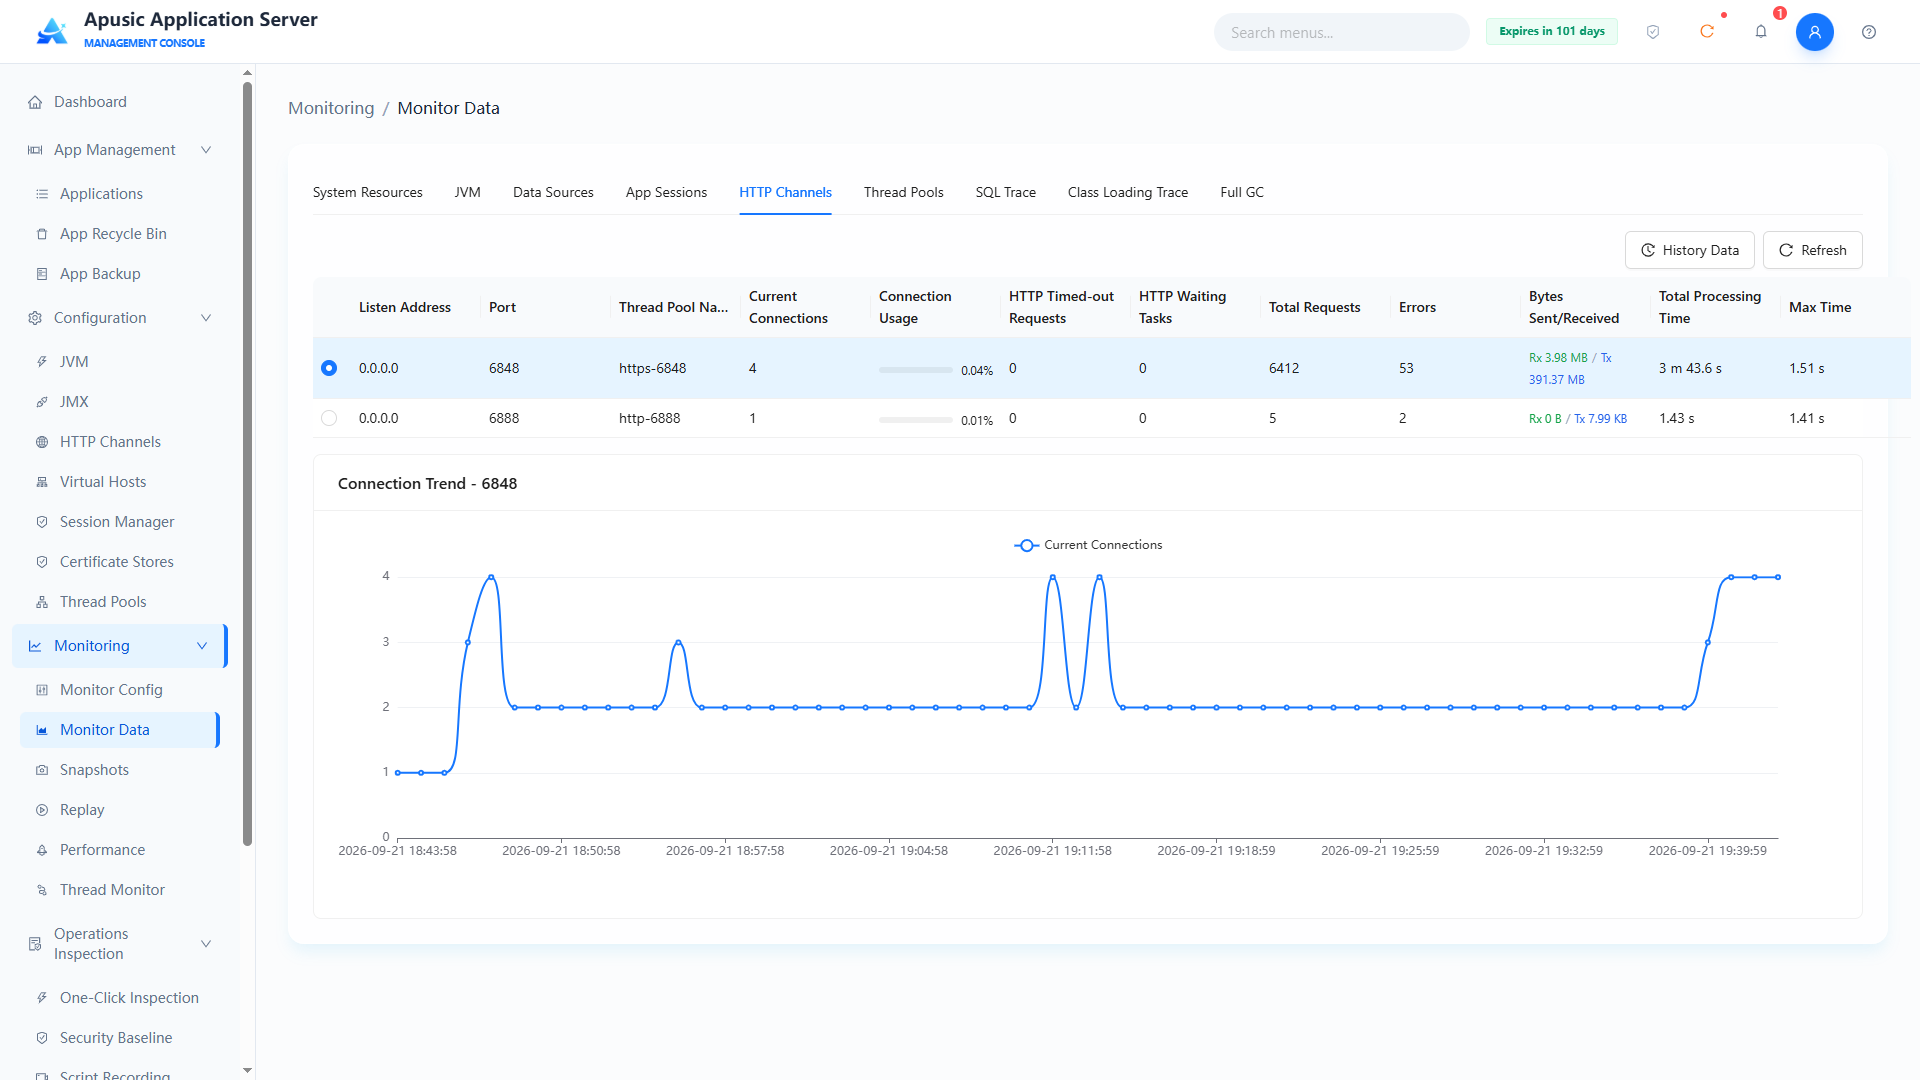The image size is (1920, 1080).
Task: Click the help question mark icon
Action: coord(1869,32)
